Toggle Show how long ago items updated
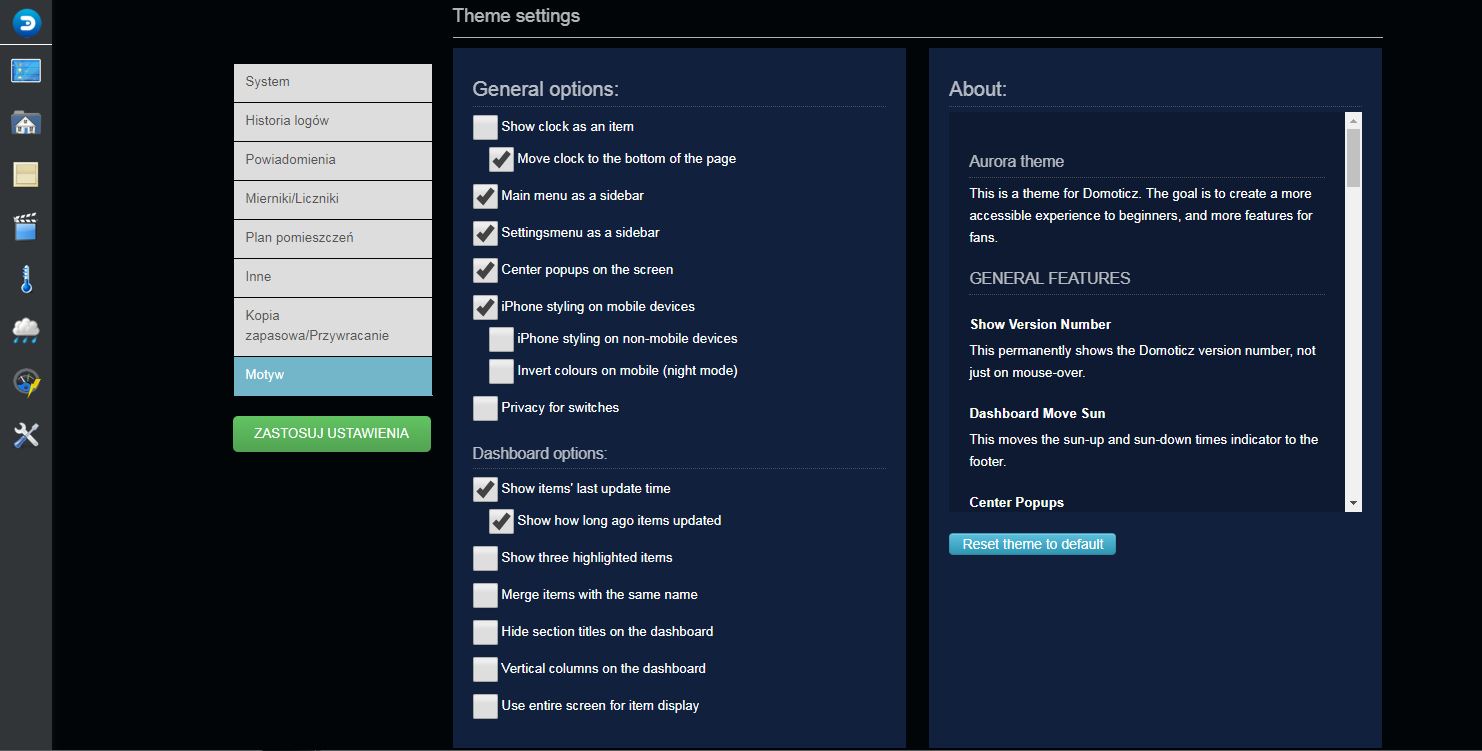The height and width of the screenshot is (751, 1482). click(x=501, y=521)
